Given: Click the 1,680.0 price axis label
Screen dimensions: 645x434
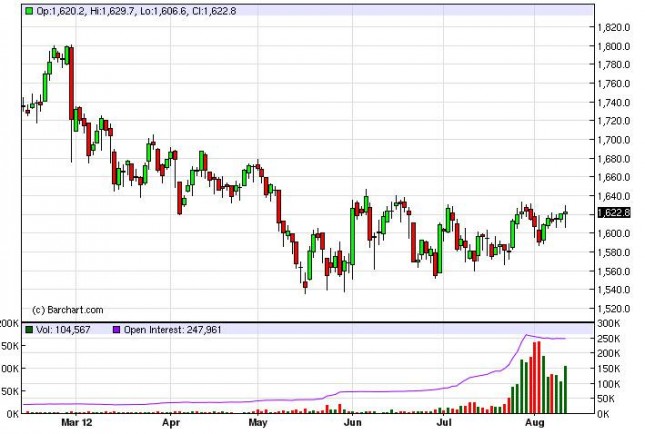Looking at the screenshot, I should coord(613,159).
